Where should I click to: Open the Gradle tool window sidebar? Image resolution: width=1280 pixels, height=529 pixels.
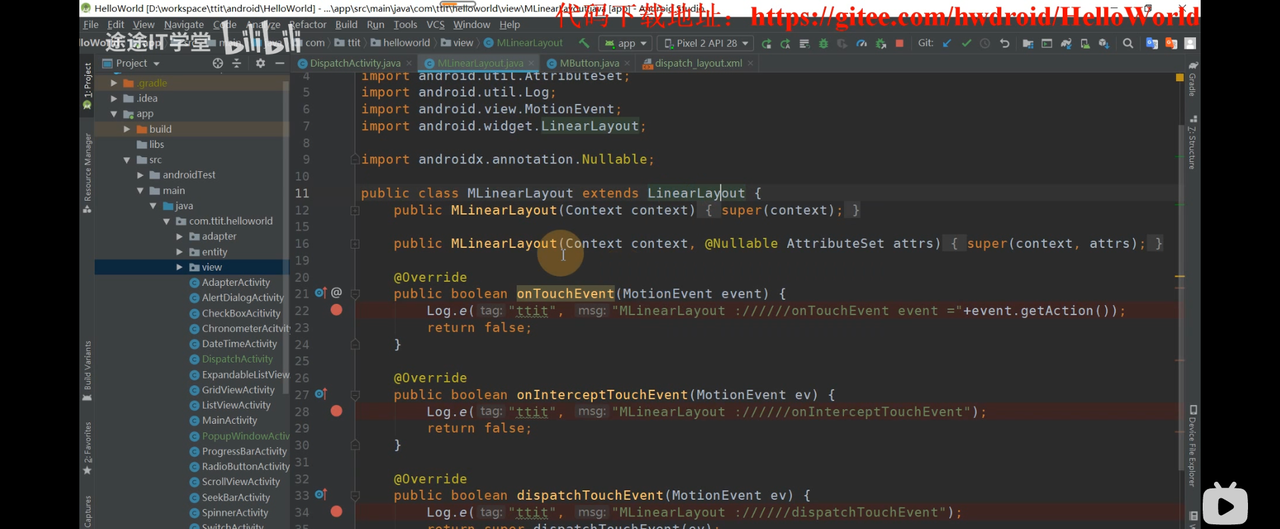[1192, 81]
